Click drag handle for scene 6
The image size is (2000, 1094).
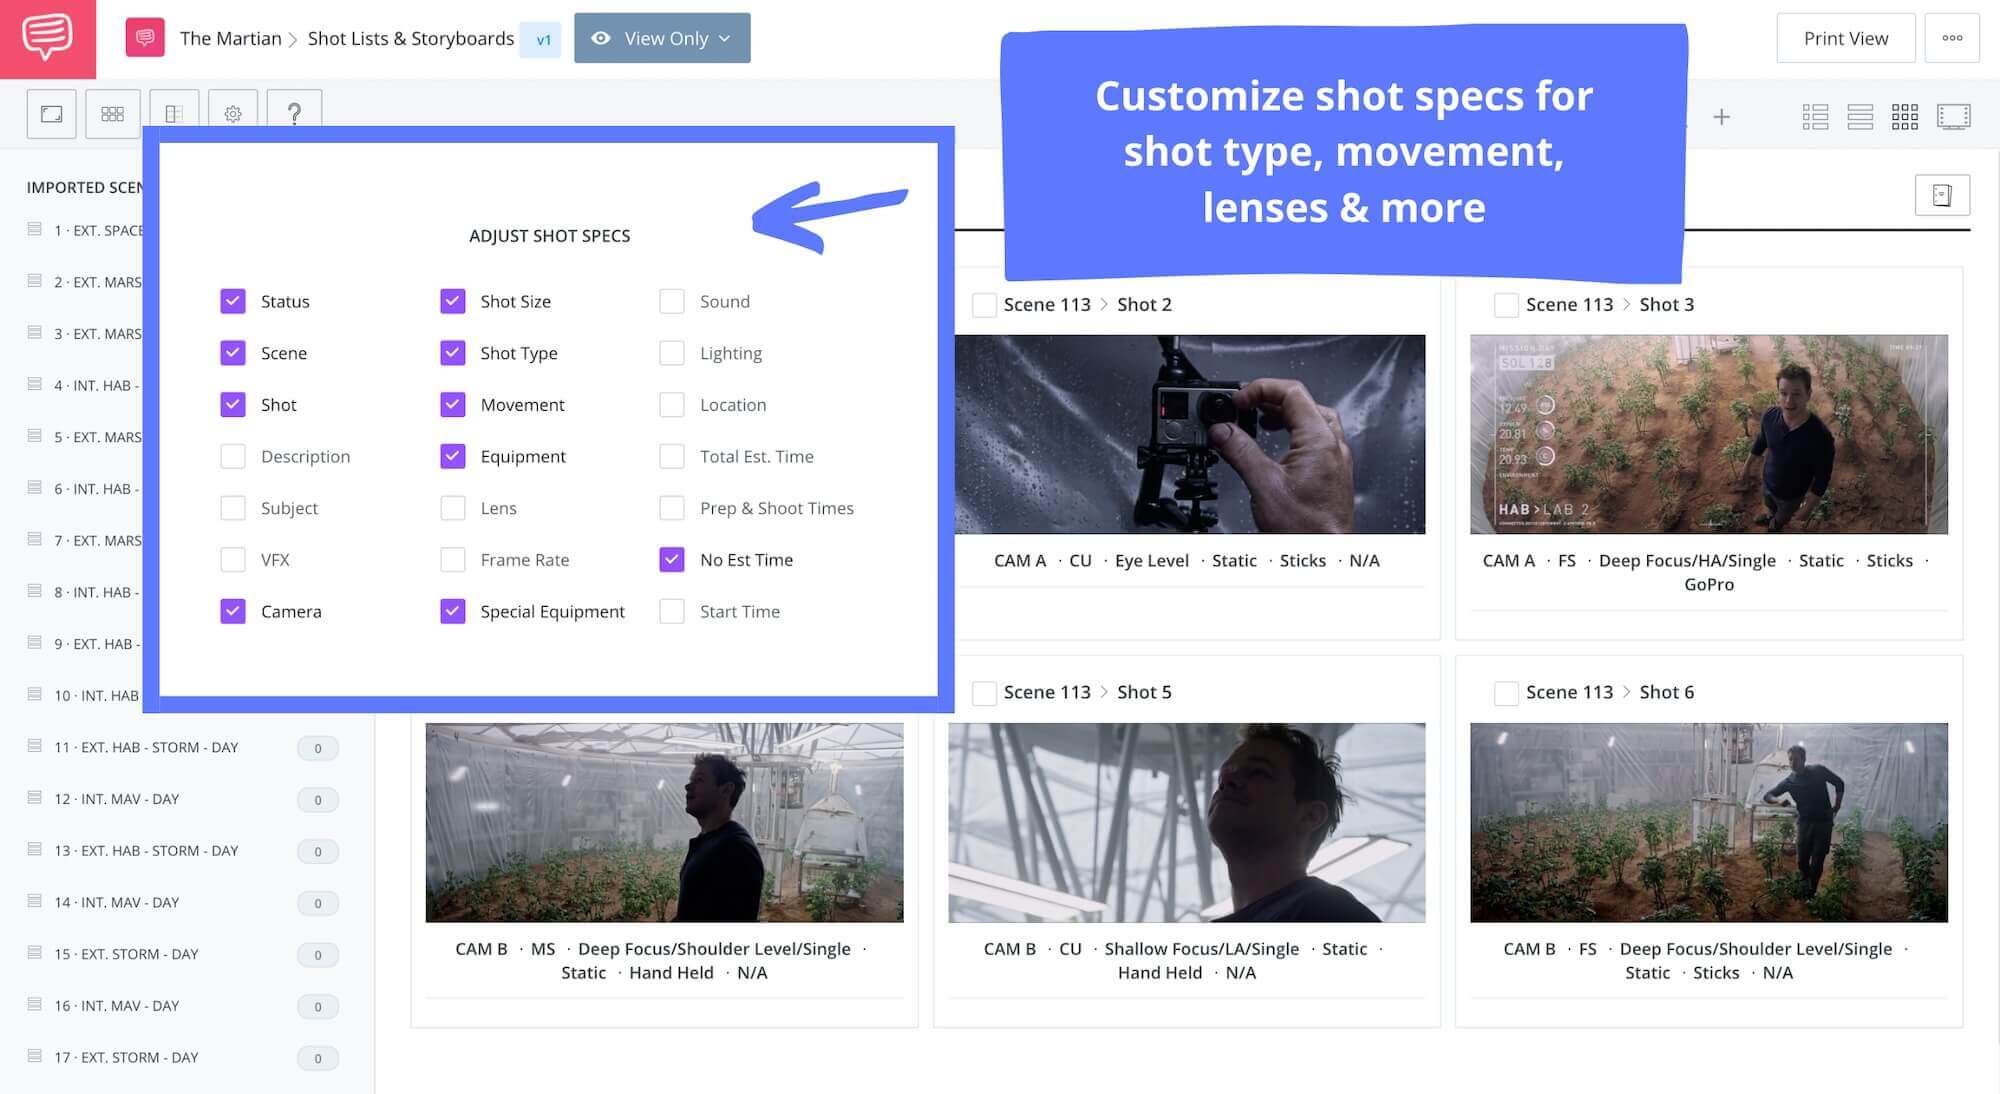(x=35, y=488)
